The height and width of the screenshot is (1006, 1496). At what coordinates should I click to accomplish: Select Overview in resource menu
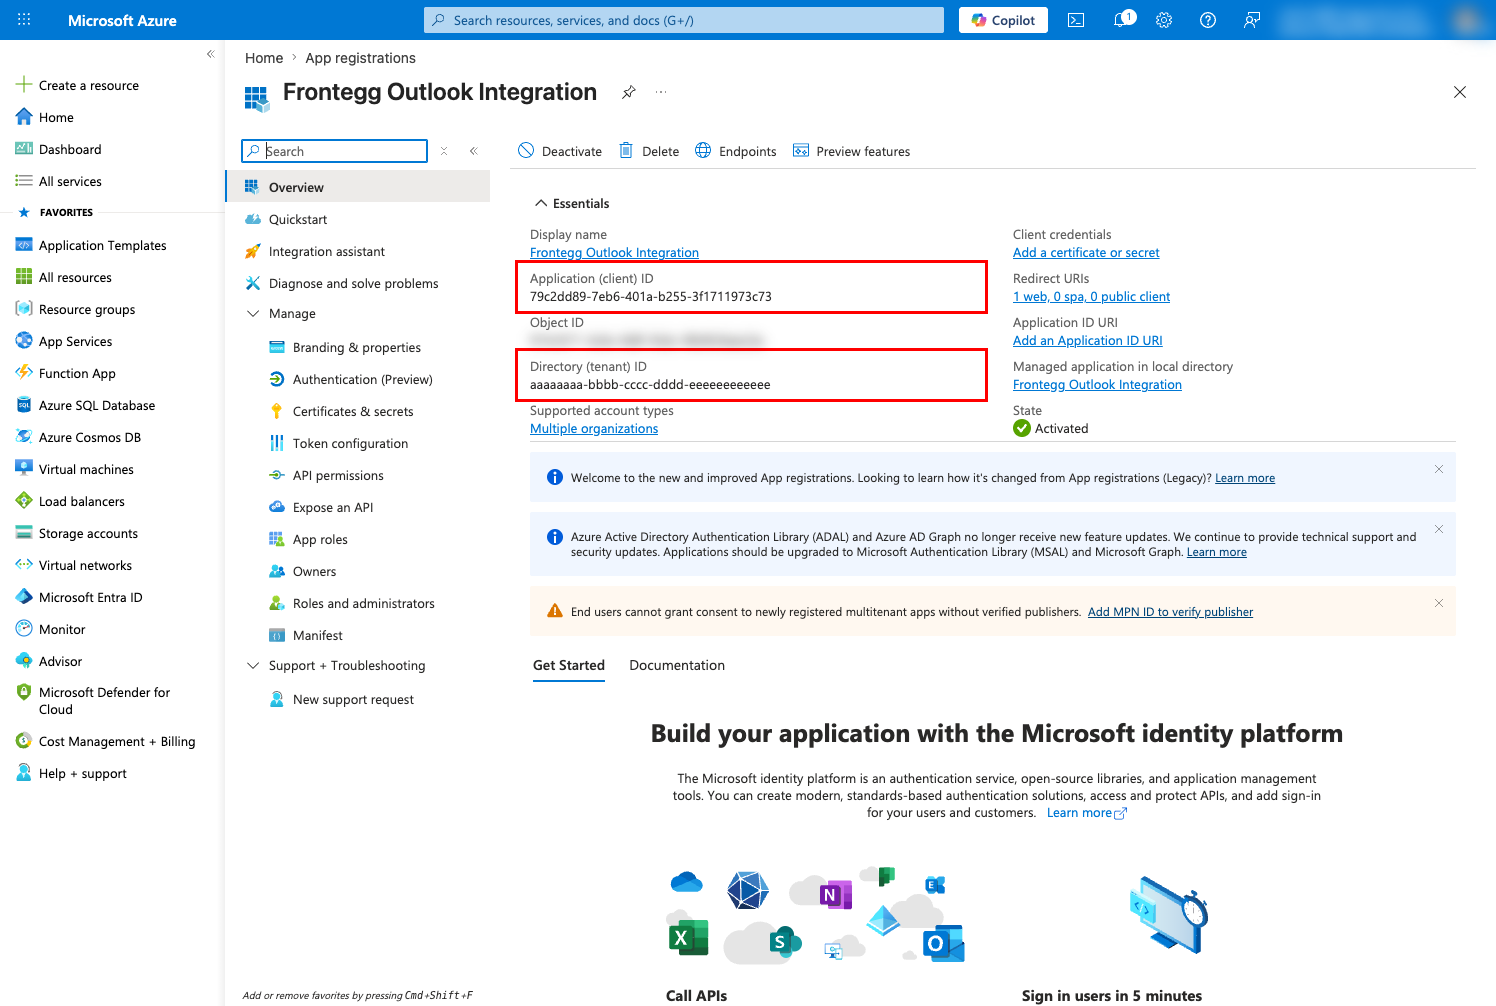(358, 187)
